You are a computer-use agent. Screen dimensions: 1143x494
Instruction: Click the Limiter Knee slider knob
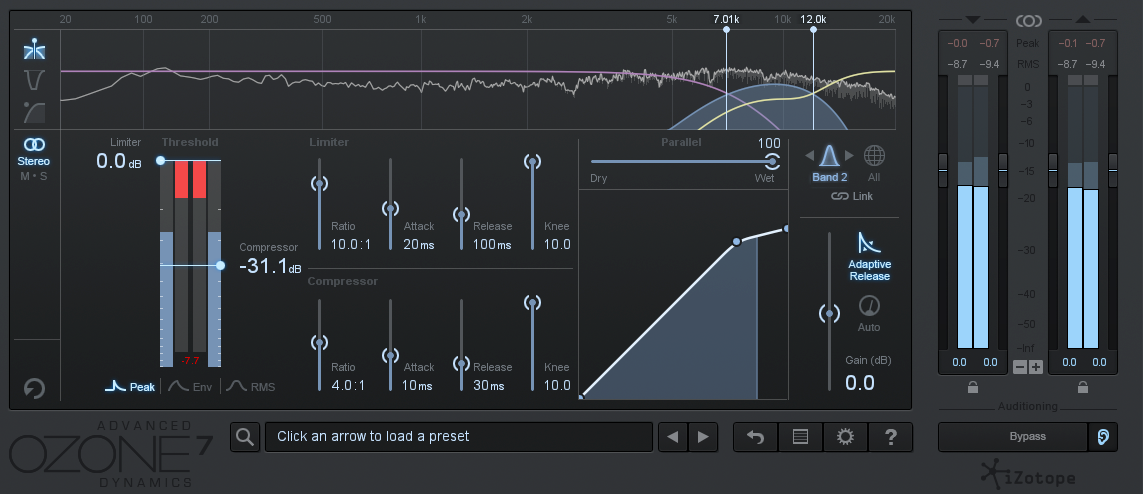[x=533, y=162]
